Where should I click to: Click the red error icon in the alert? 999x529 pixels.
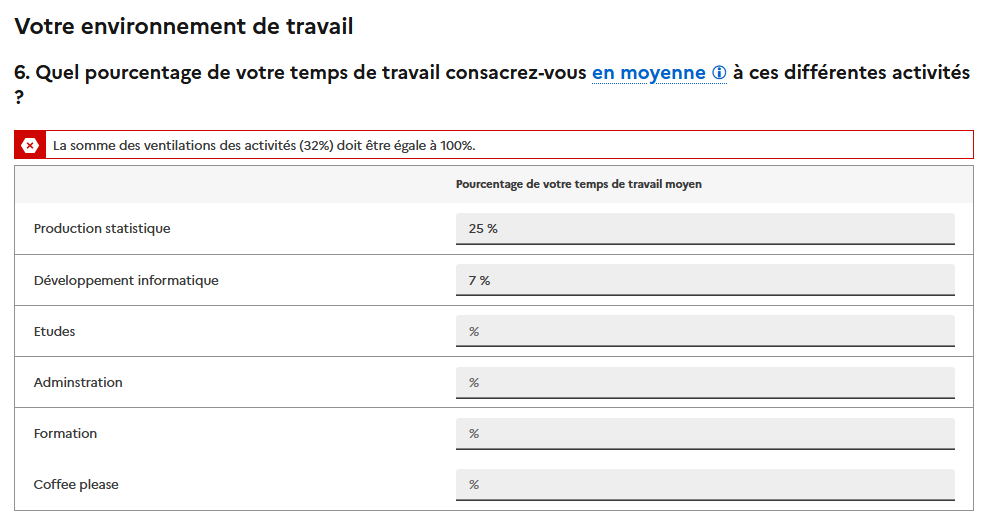point(30,145)
